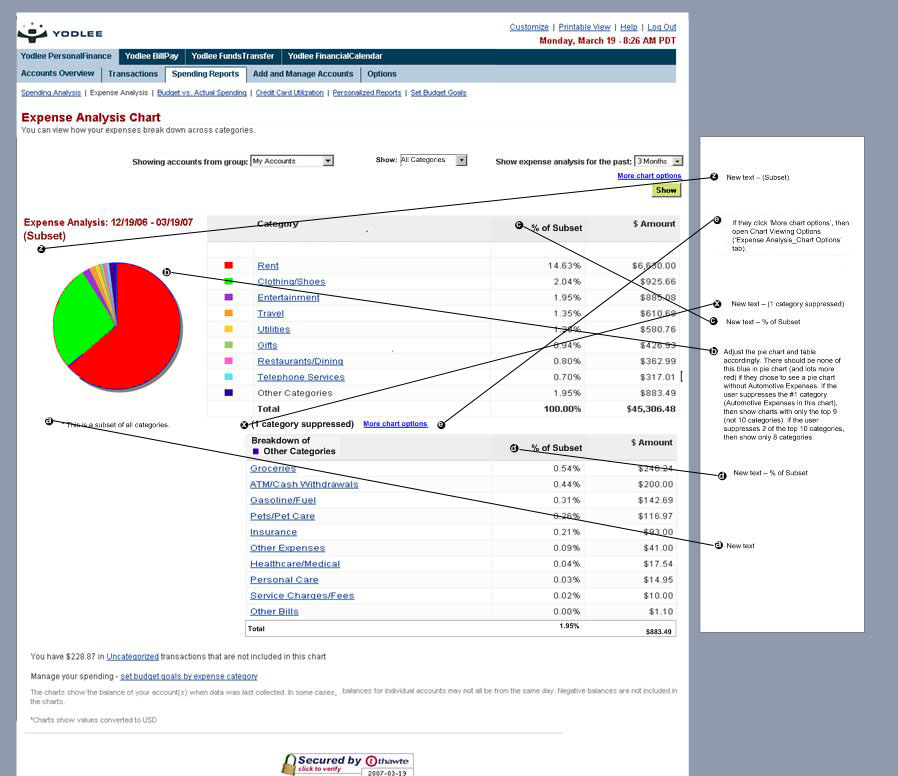Open the Insurance link
Screen dimensions: 898x776
(x=273, y=533)
